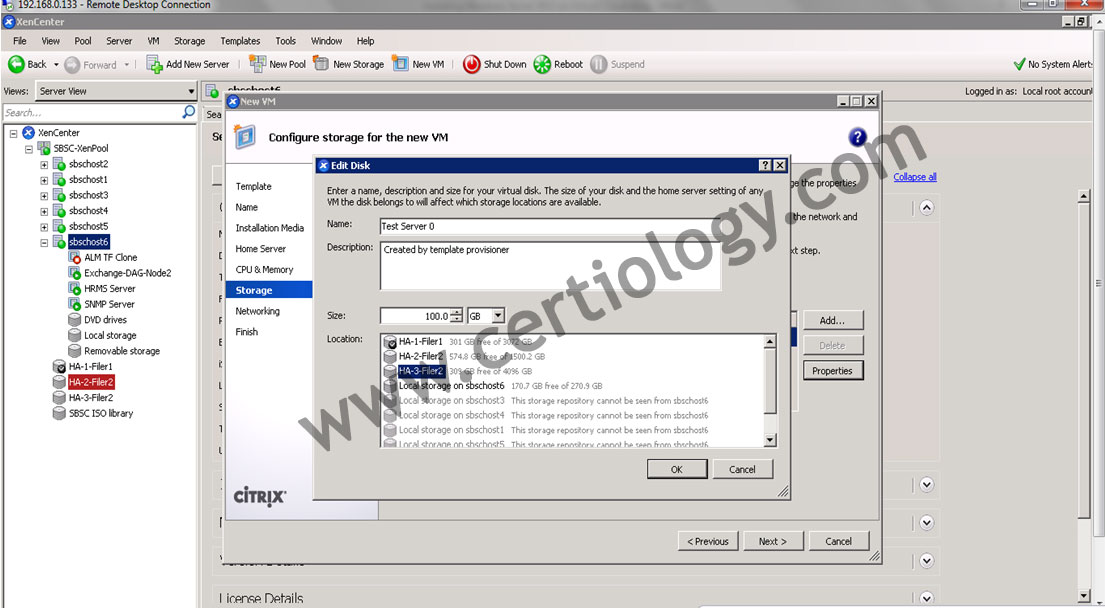Click the search magnifier icon

coord(188,112)
